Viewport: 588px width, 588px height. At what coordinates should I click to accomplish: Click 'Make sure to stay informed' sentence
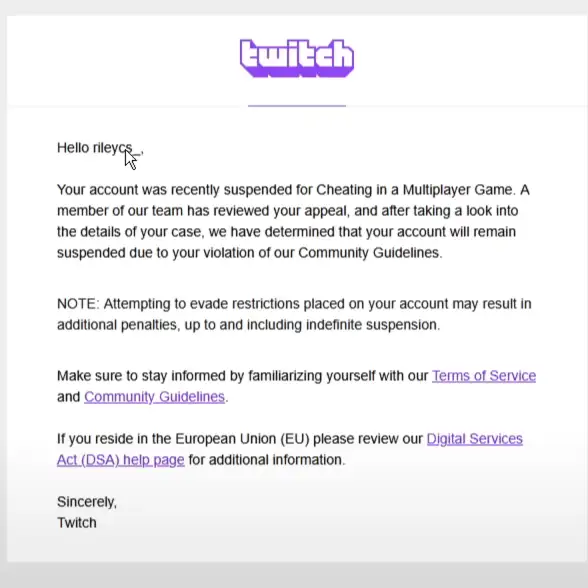coord(142,376)
